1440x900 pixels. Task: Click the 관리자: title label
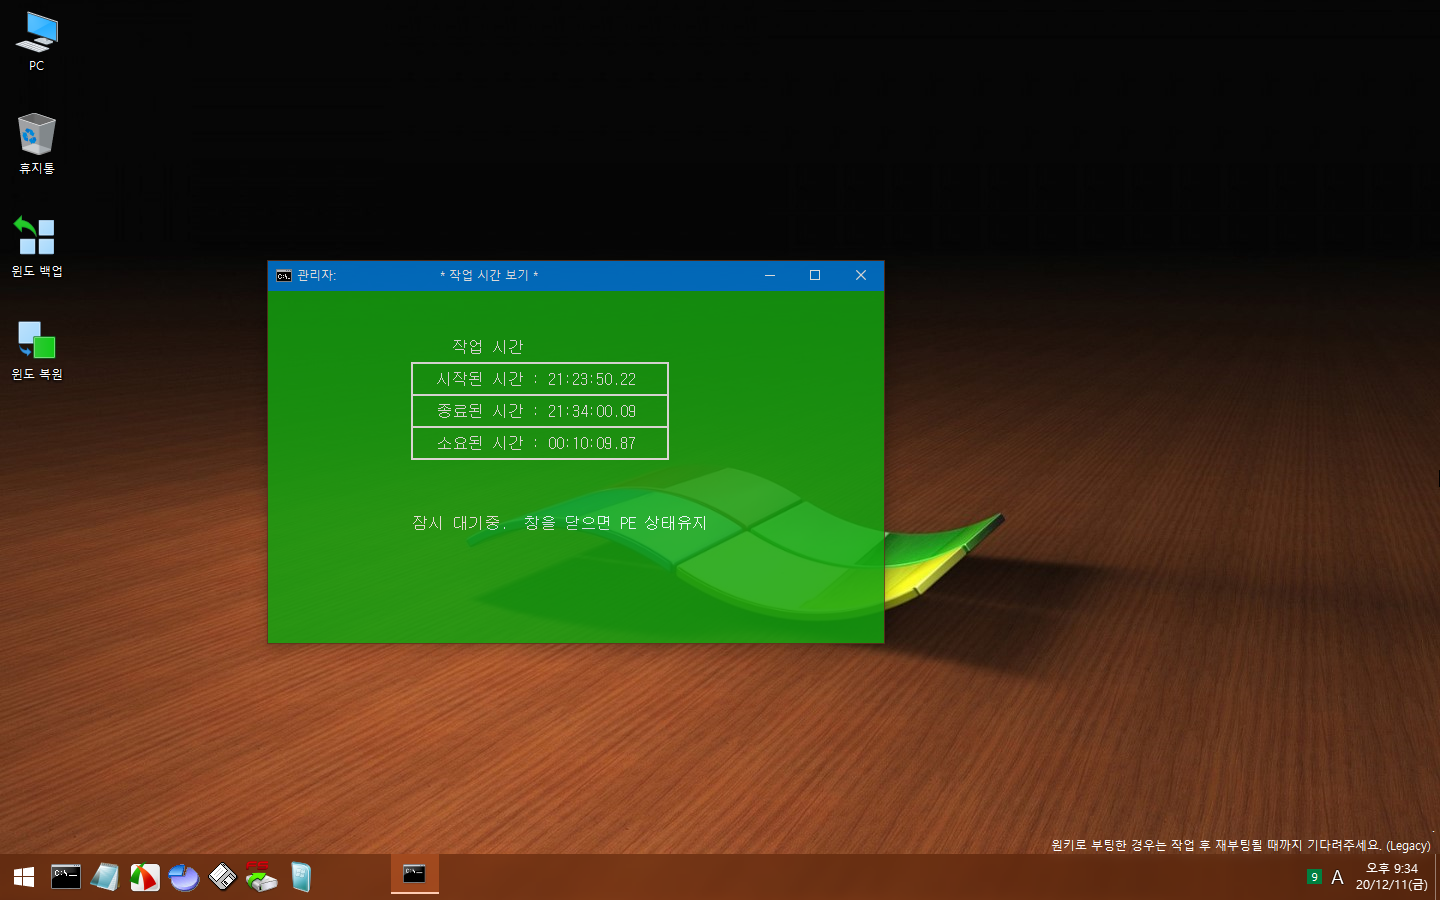tap(317, 275)
